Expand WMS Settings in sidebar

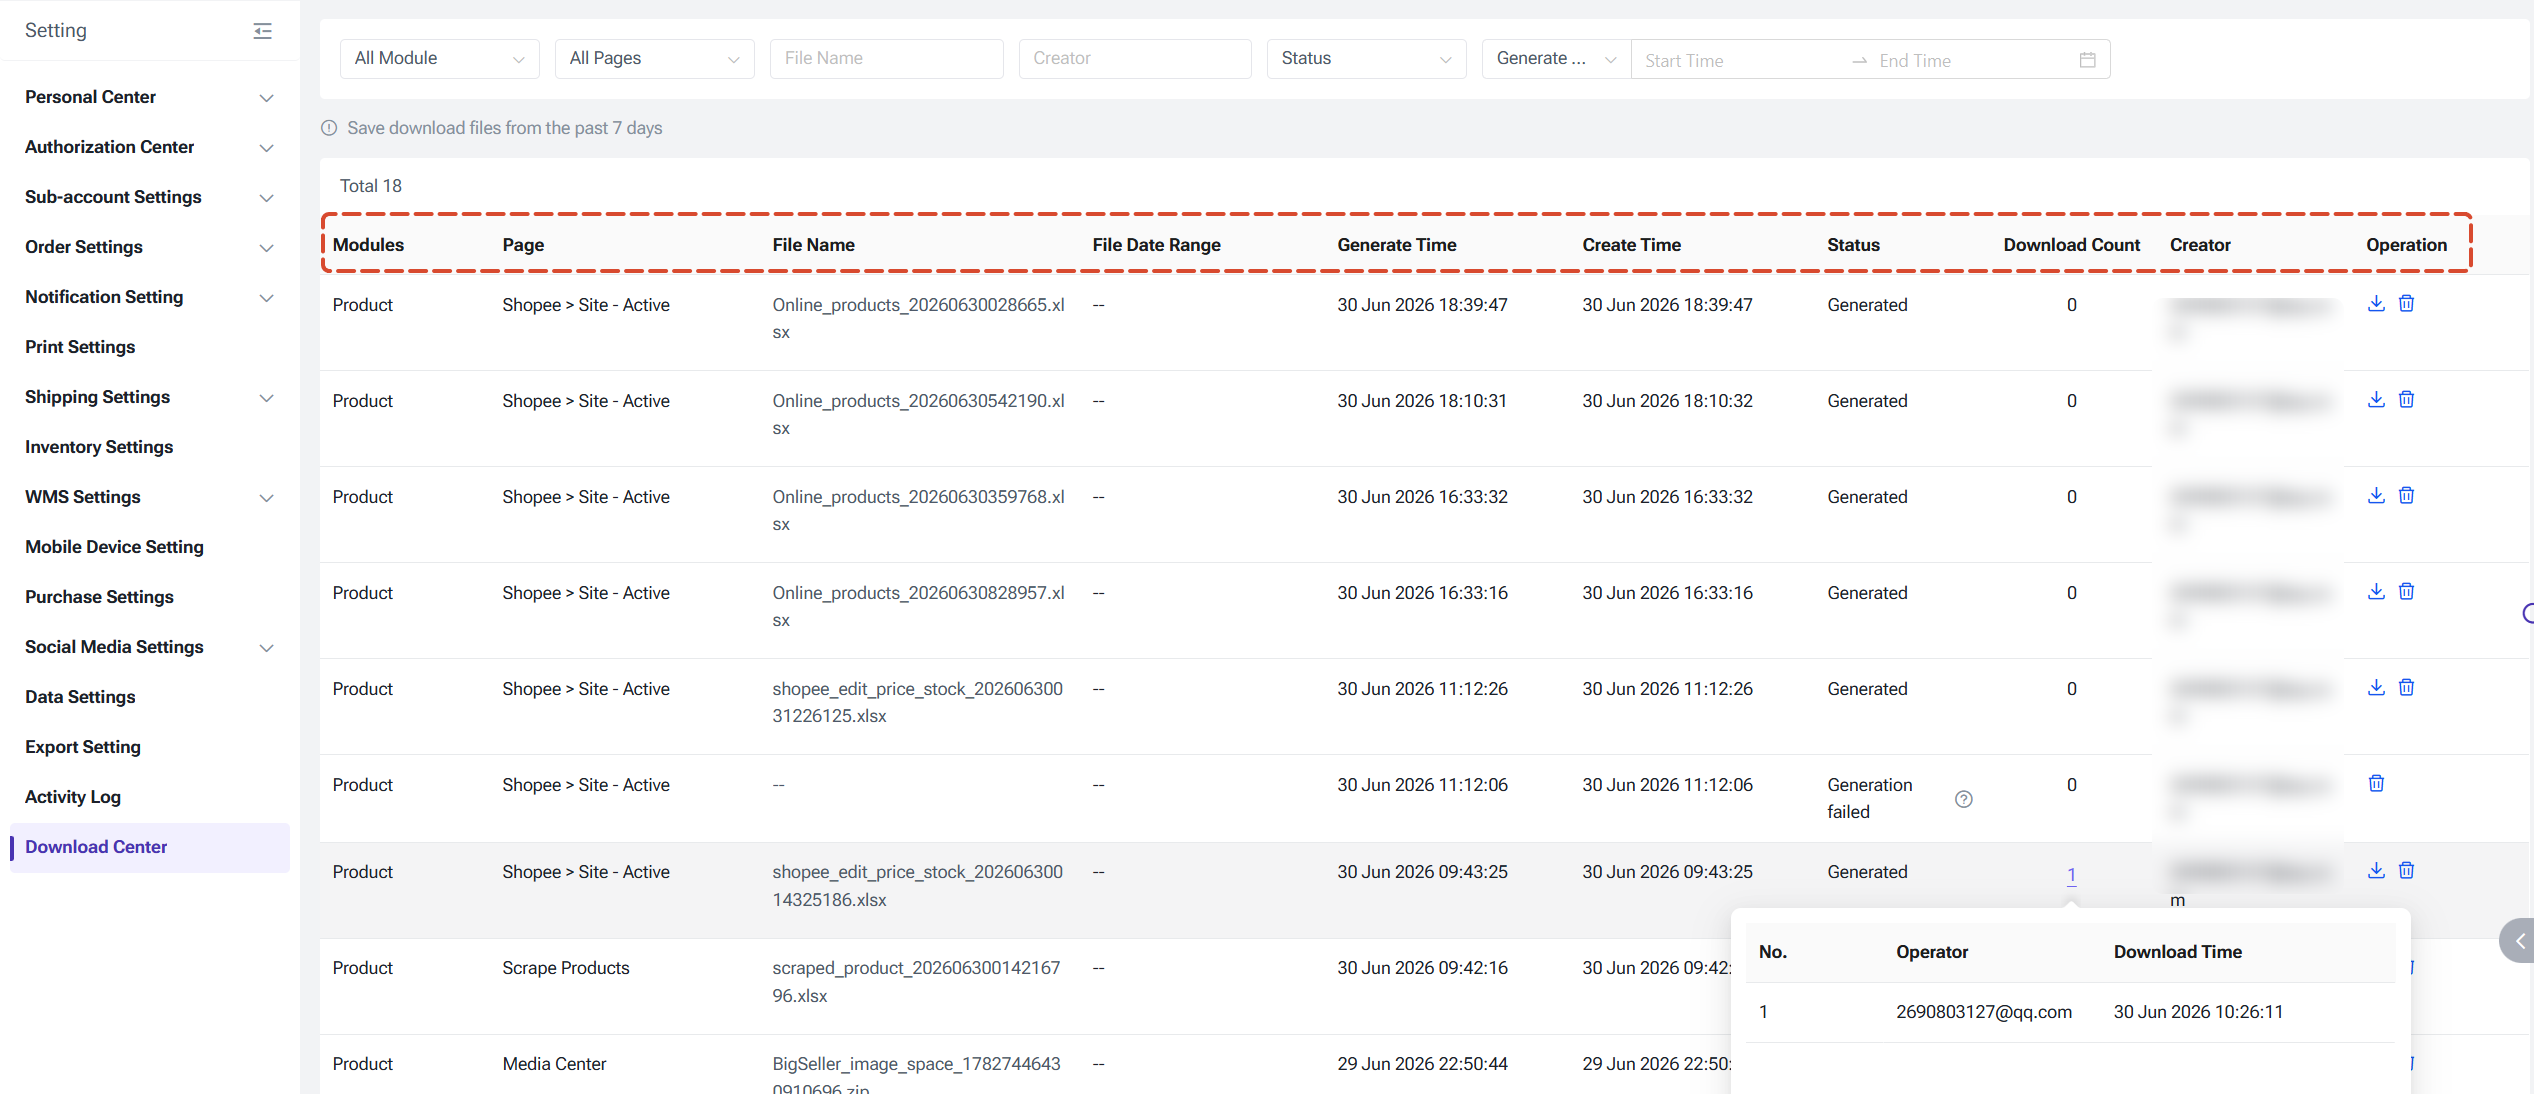(150, 497)
